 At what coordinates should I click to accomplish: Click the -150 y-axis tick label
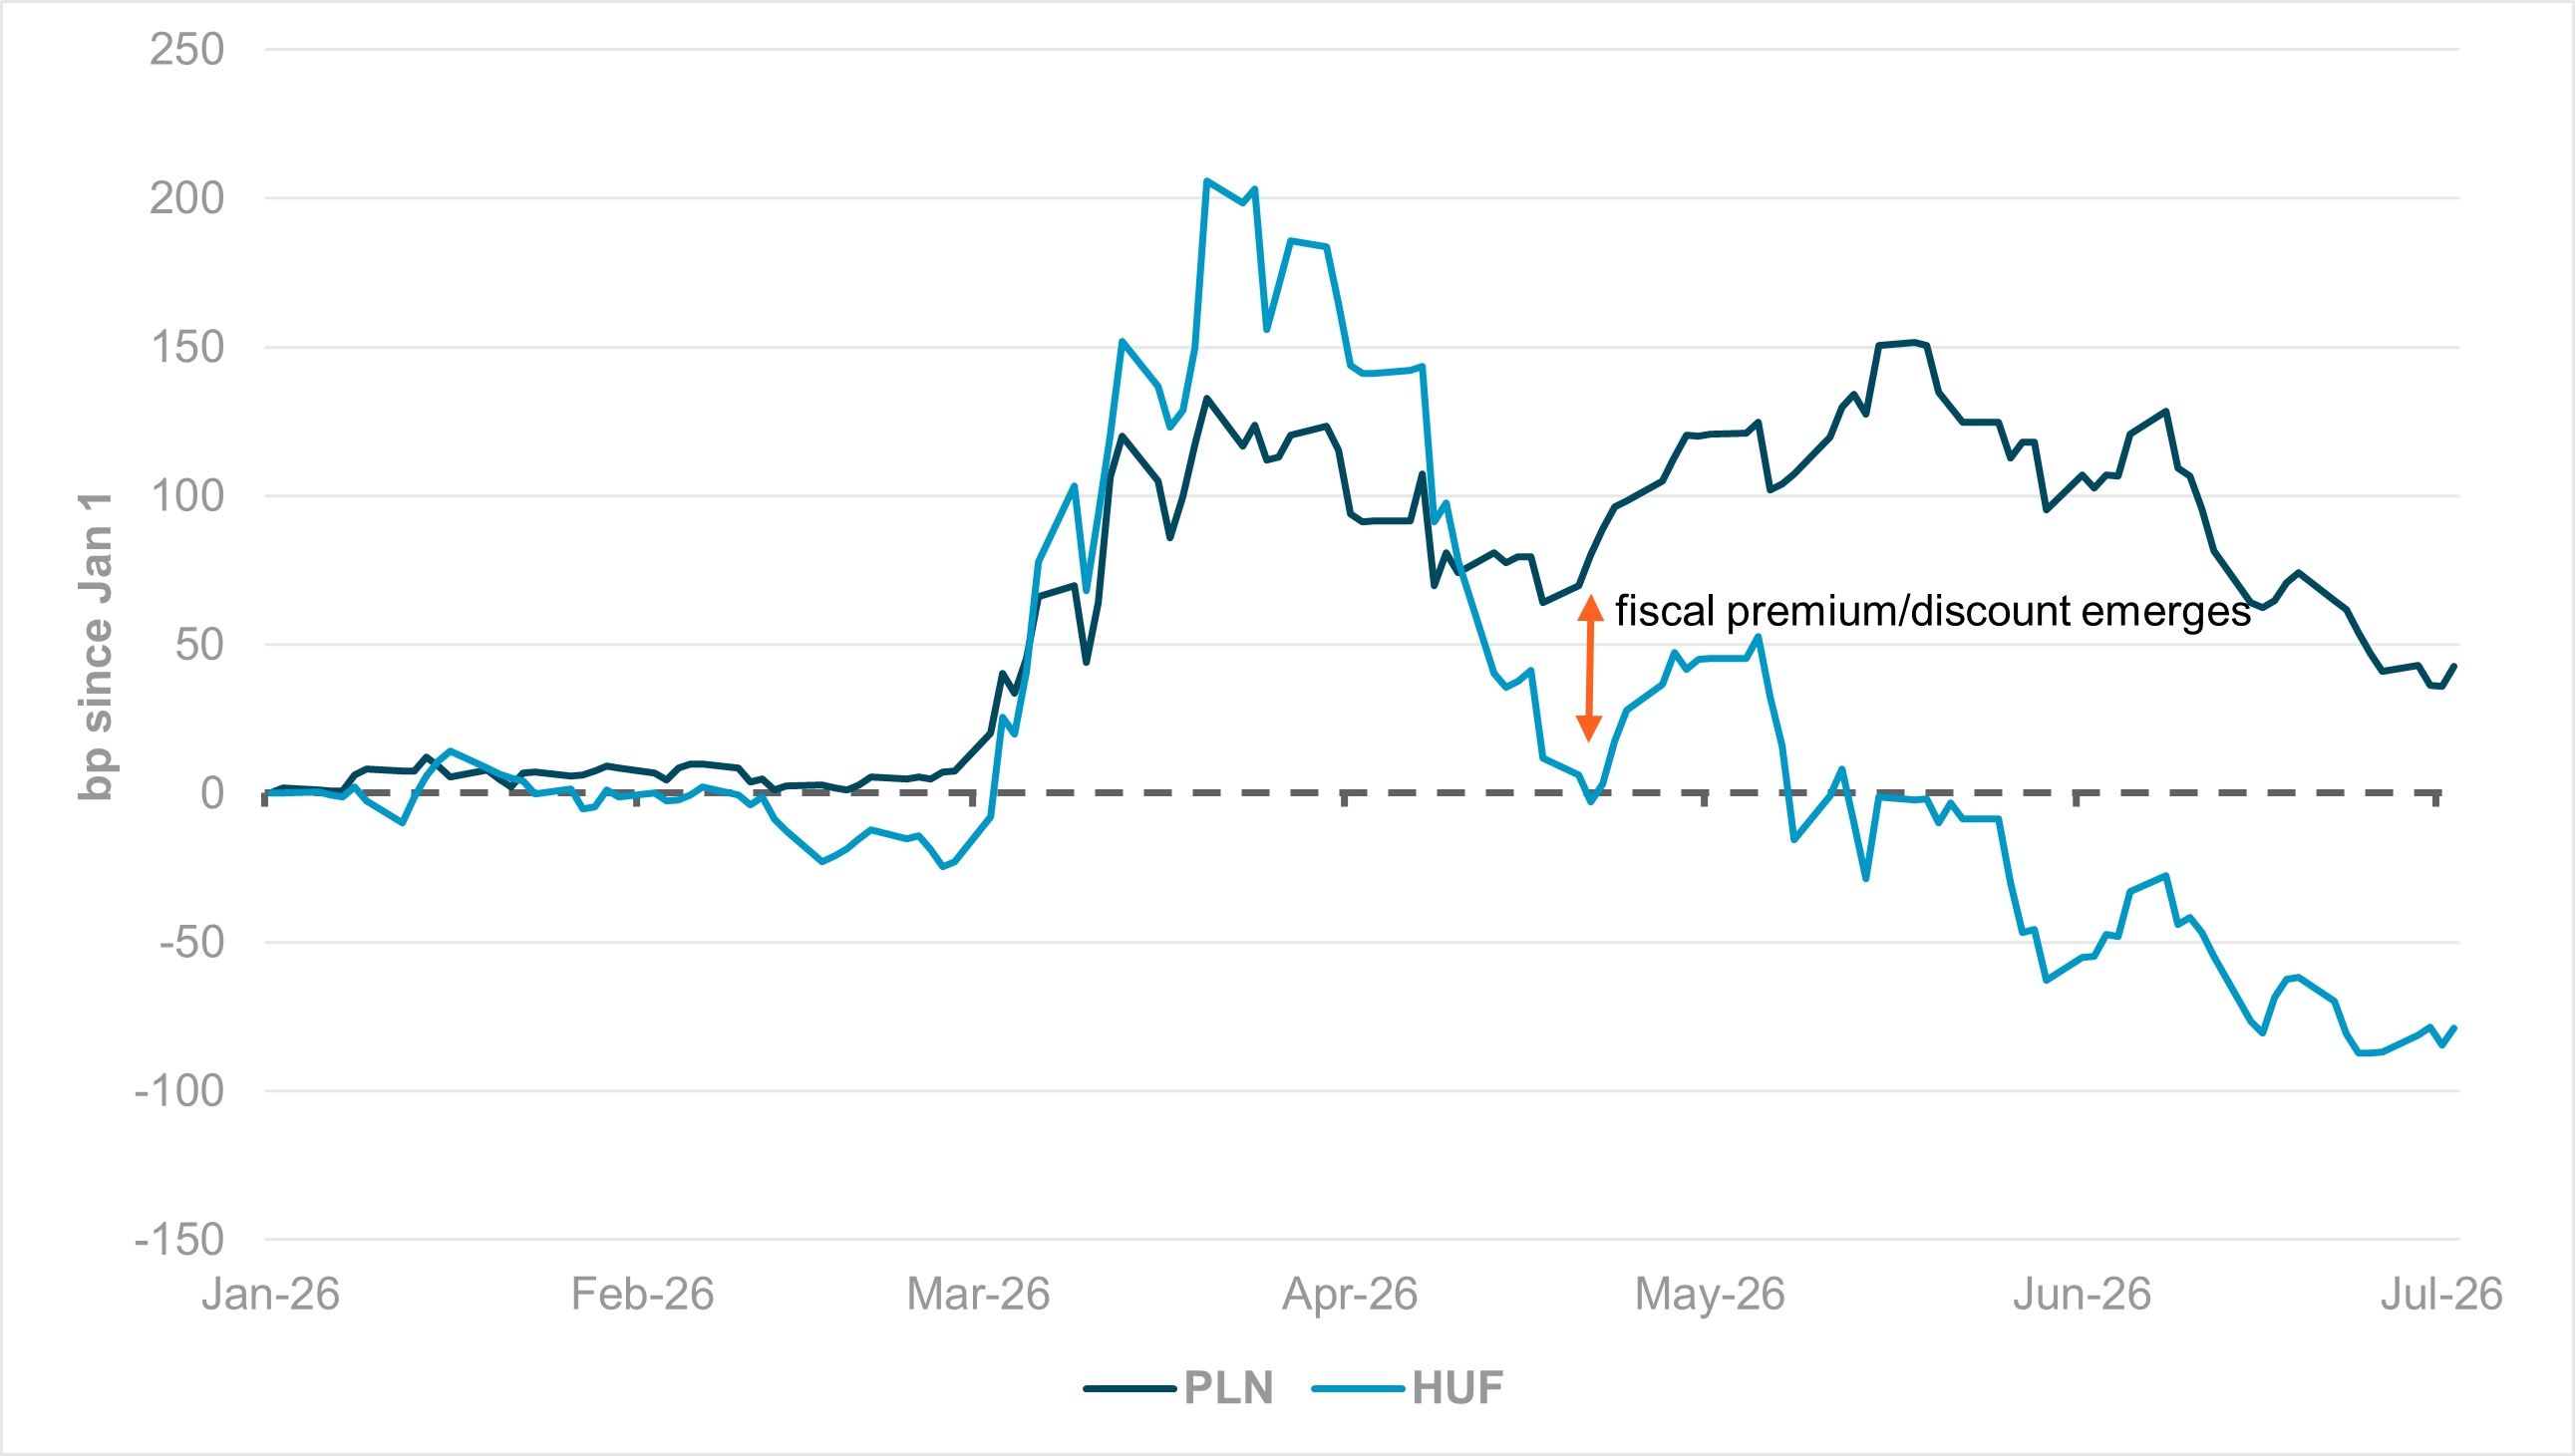pyautogui.click(x=180, y=1240)
